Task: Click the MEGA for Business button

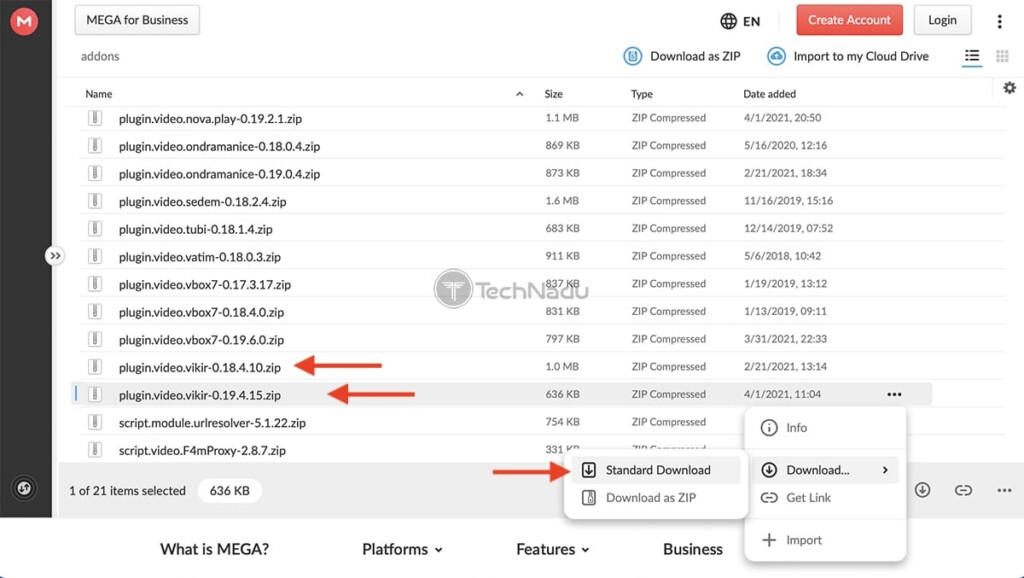Action: coord(137,20)
